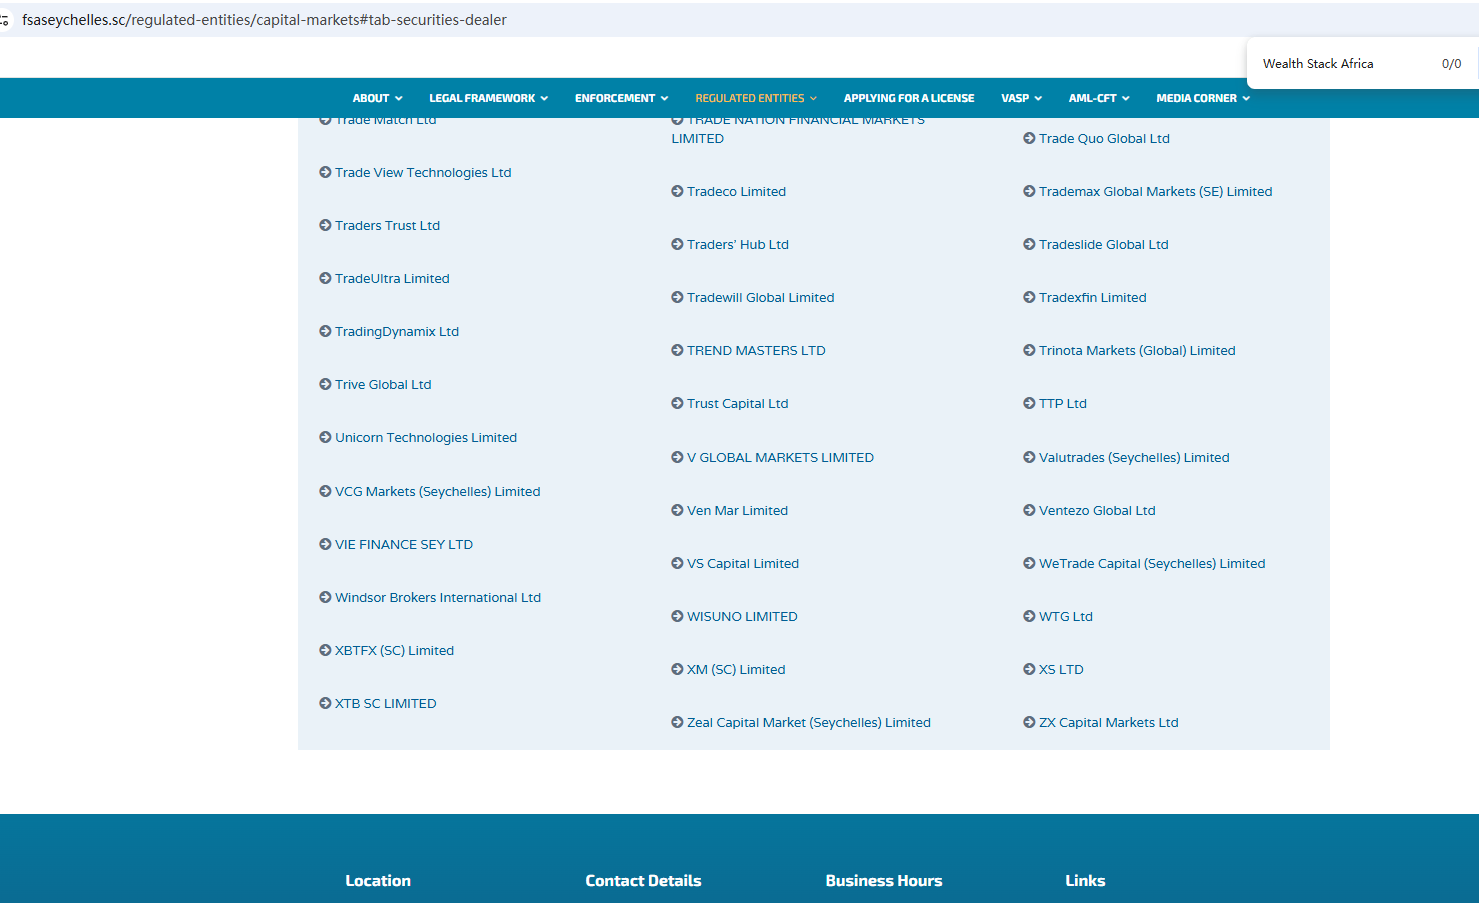Click the arrow icon before XM (SC) Limited
The height and width of the screenshot is (903, 1479).
click(677, 670)
